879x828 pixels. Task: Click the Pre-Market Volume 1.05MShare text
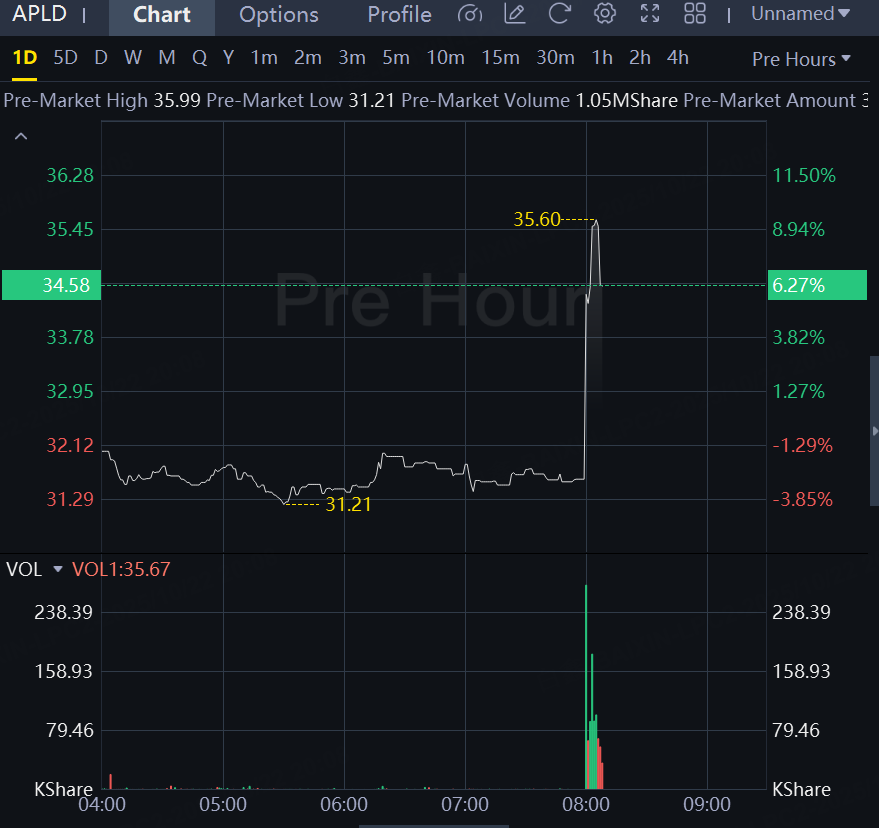[x=540, y=100]
